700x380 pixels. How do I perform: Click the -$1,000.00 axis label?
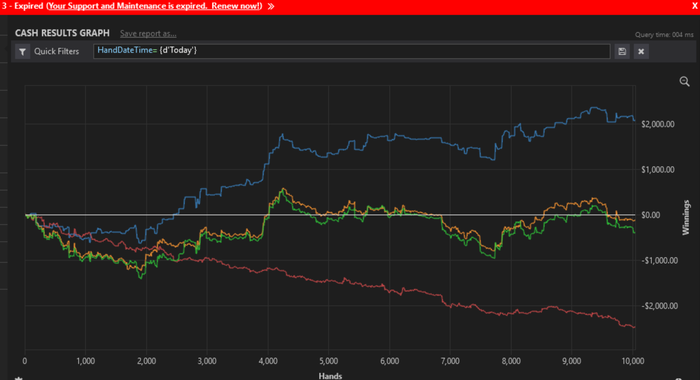click(659, 260)
